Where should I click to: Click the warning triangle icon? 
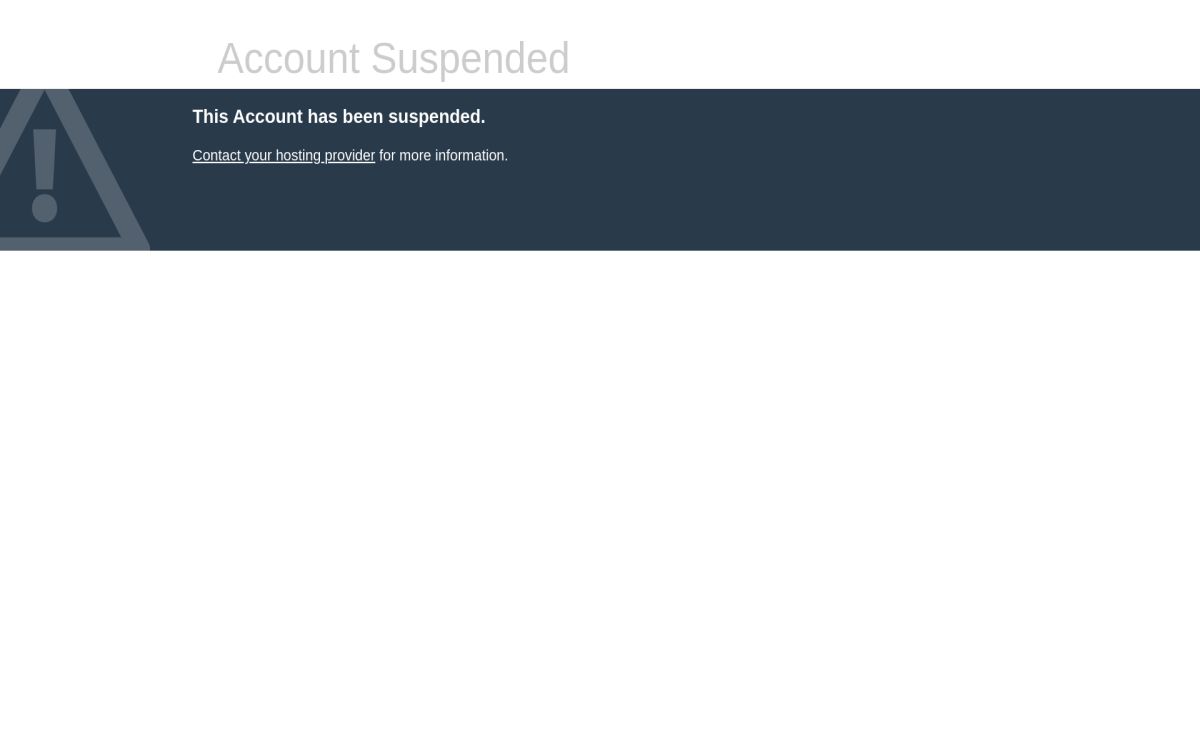point(70,170)
